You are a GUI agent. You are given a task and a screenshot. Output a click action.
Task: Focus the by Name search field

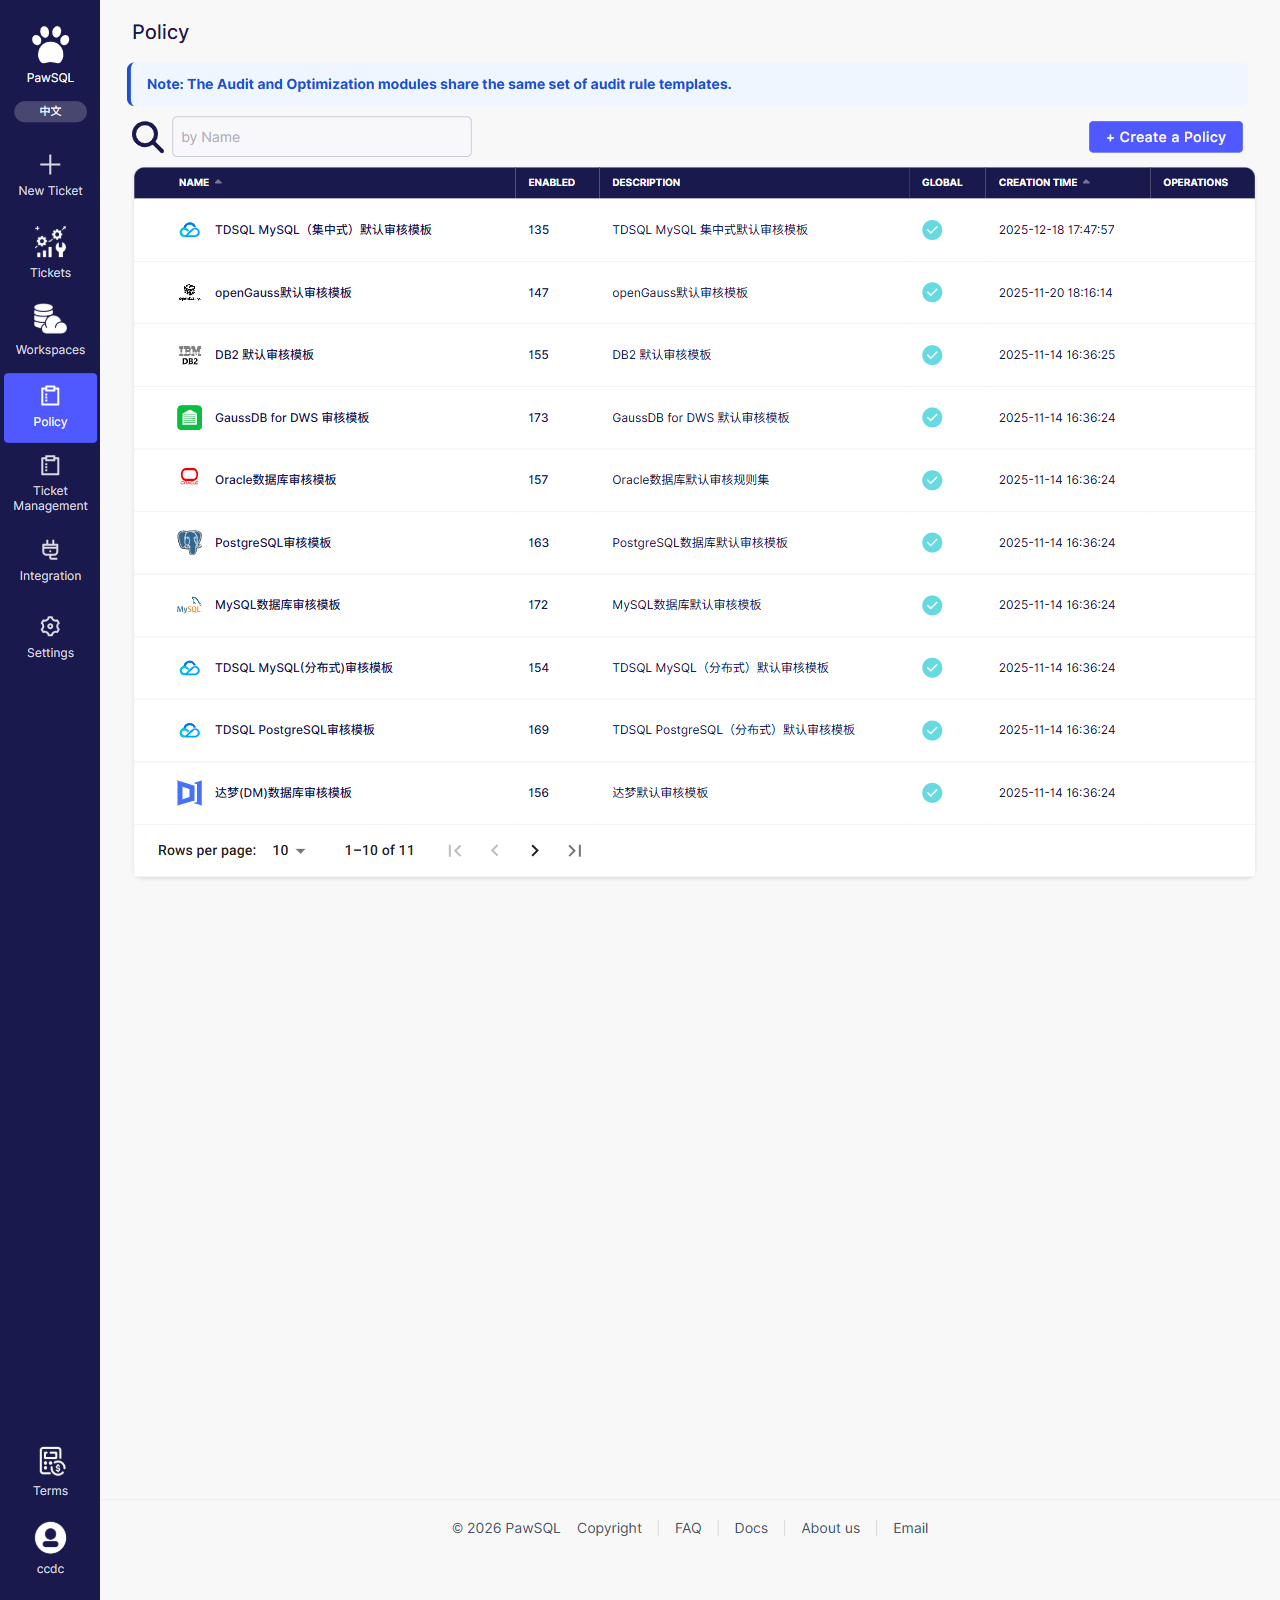(x=322, y=137)
